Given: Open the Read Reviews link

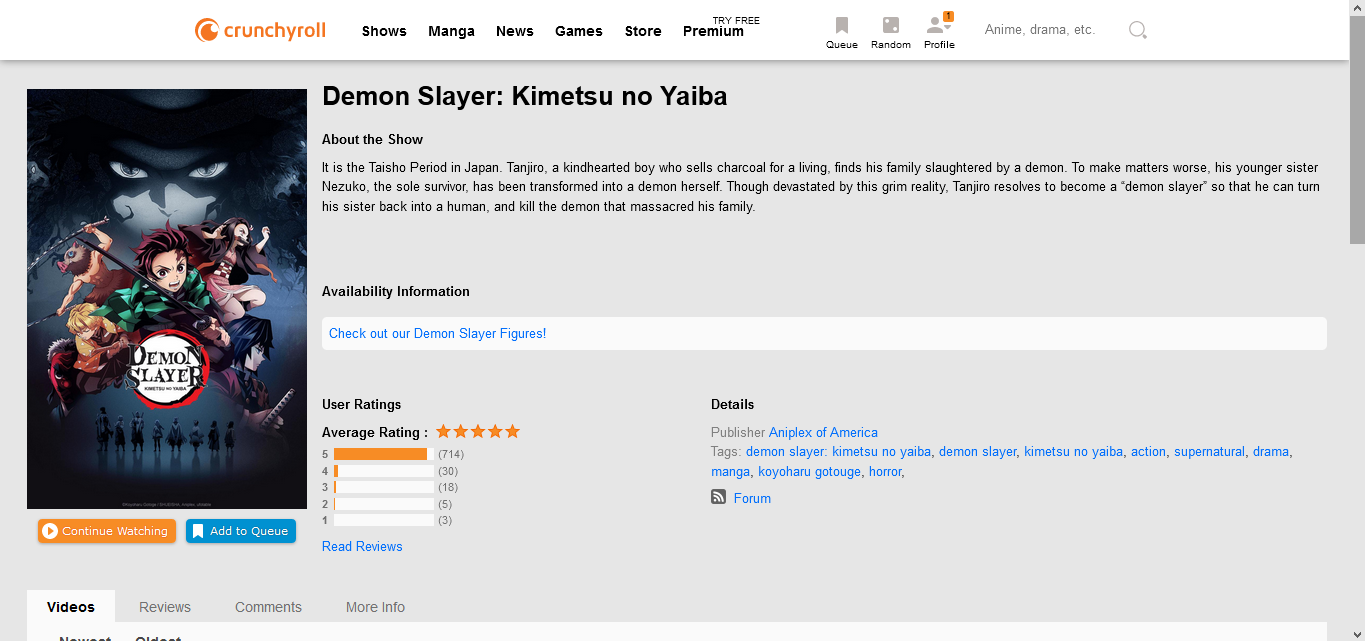Looking at the screenshot, I should pyautogui.click(x=362, y=546).
